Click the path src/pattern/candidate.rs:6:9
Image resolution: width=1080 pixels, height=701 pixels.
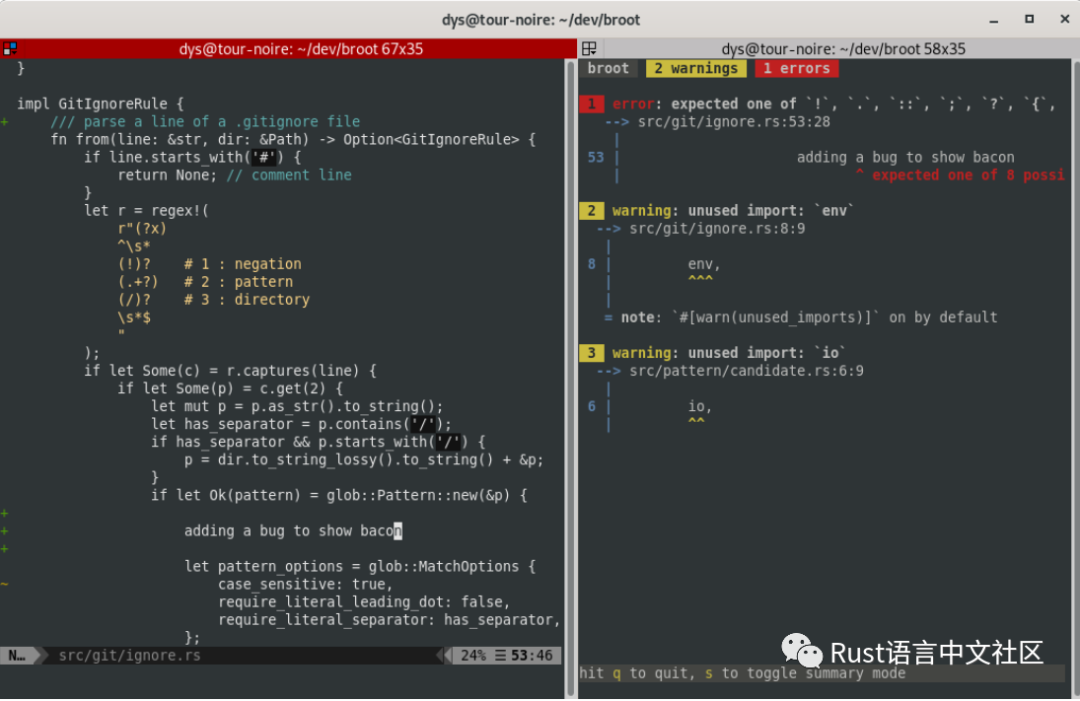point(746,371)
